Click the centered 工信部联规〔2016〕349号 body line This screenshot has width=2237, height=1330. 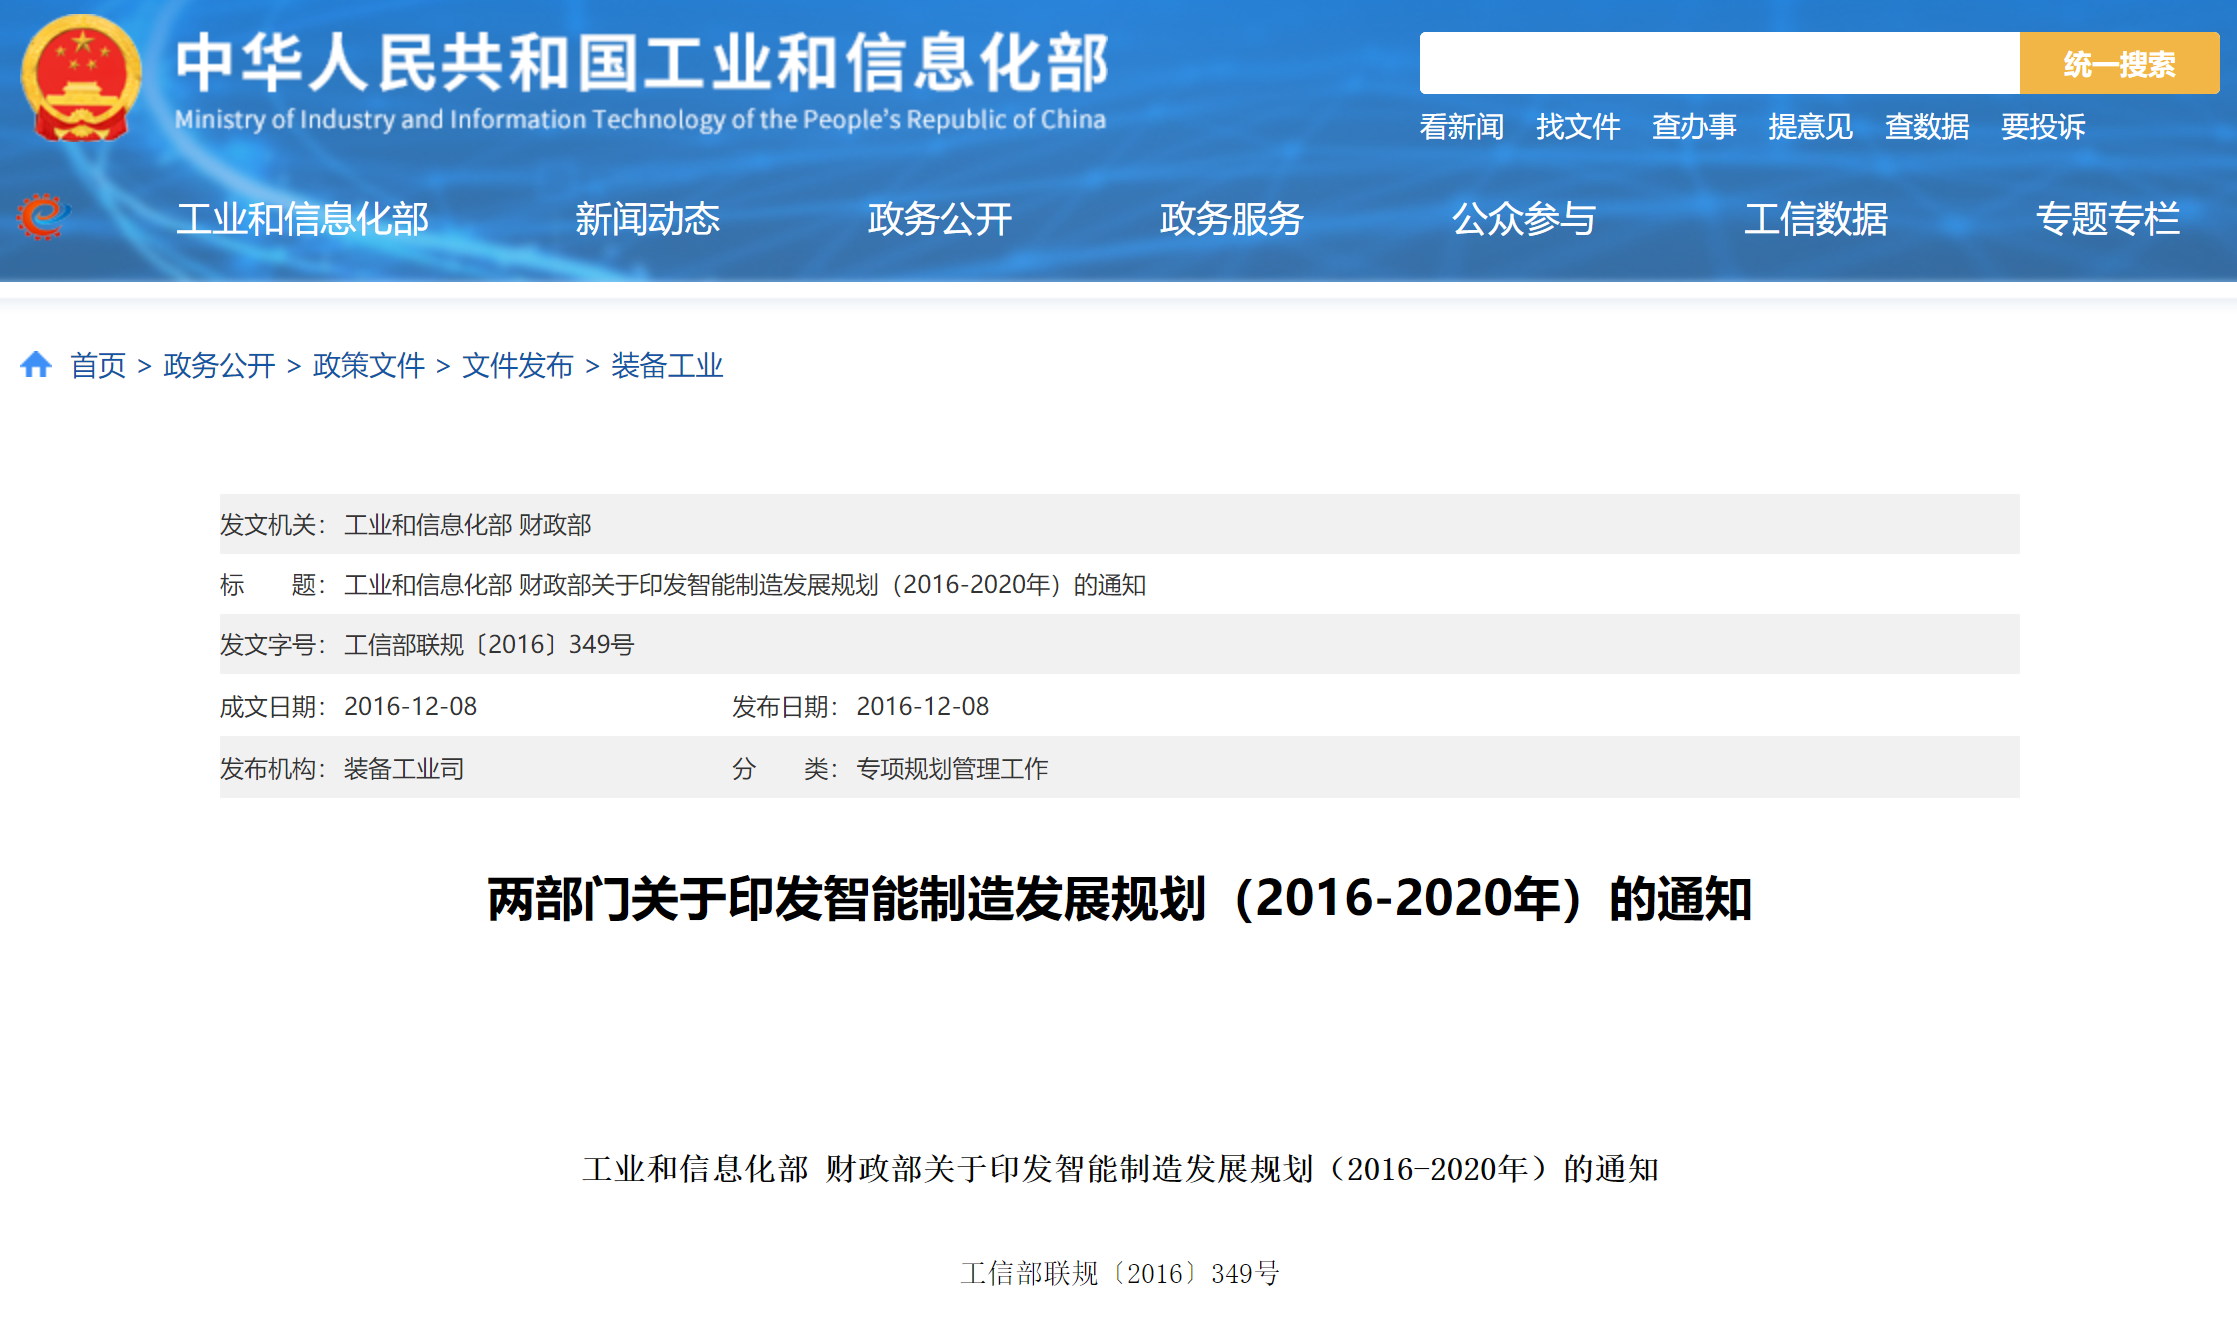point(1120,1273)
